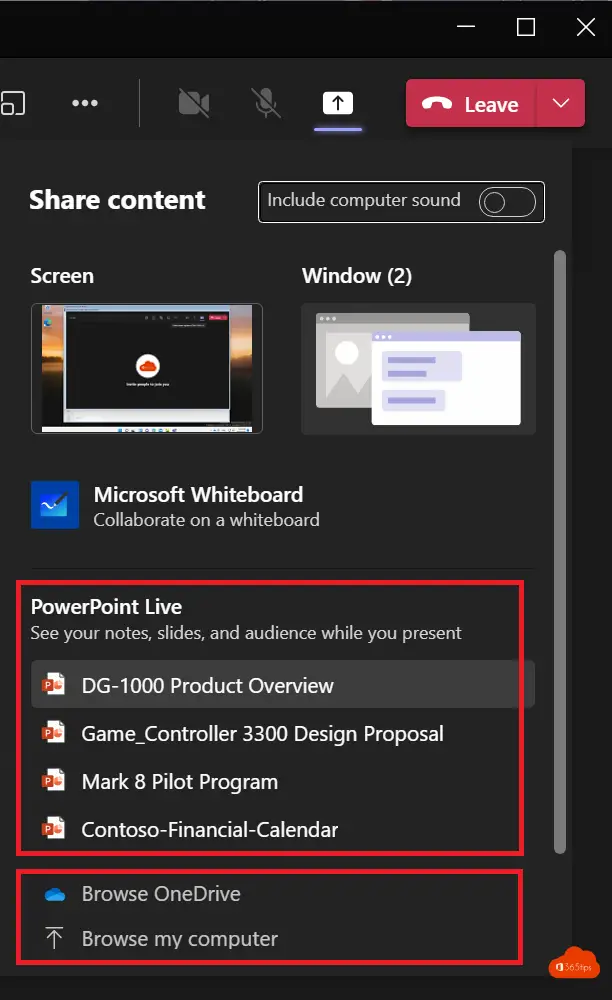
Task: Close the Teams meeting window
Action: point(586,27)
